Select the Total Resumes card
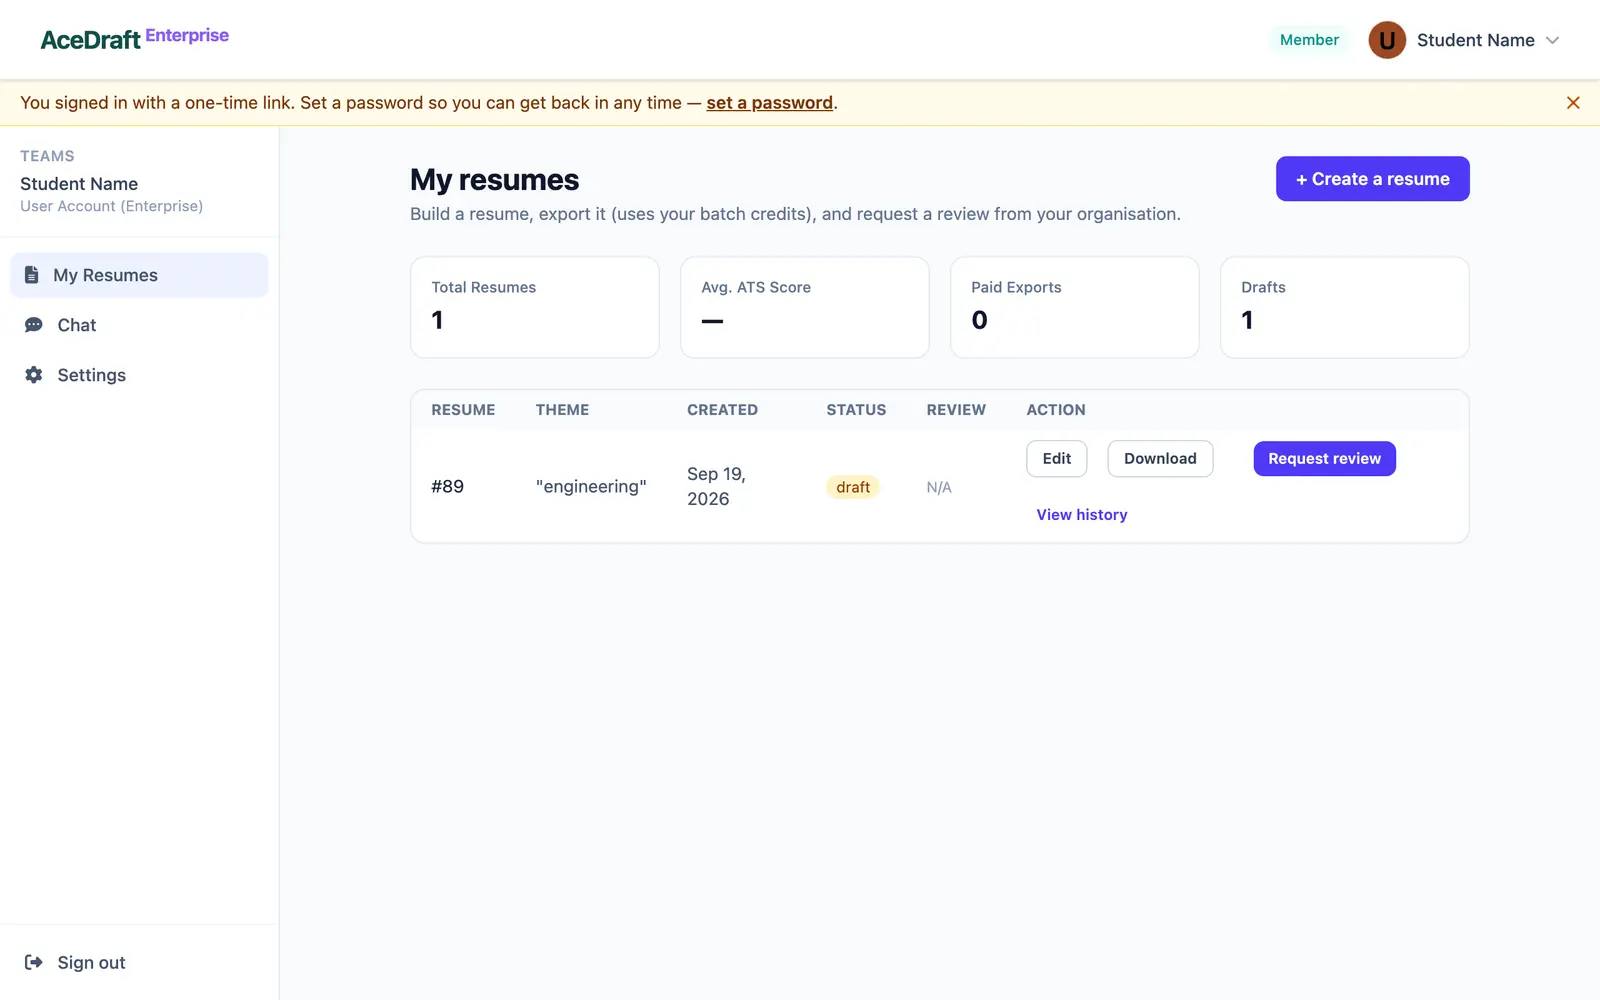This screenshot has width=1600, height=1000. pyautogui.click(x=534, y=307)
